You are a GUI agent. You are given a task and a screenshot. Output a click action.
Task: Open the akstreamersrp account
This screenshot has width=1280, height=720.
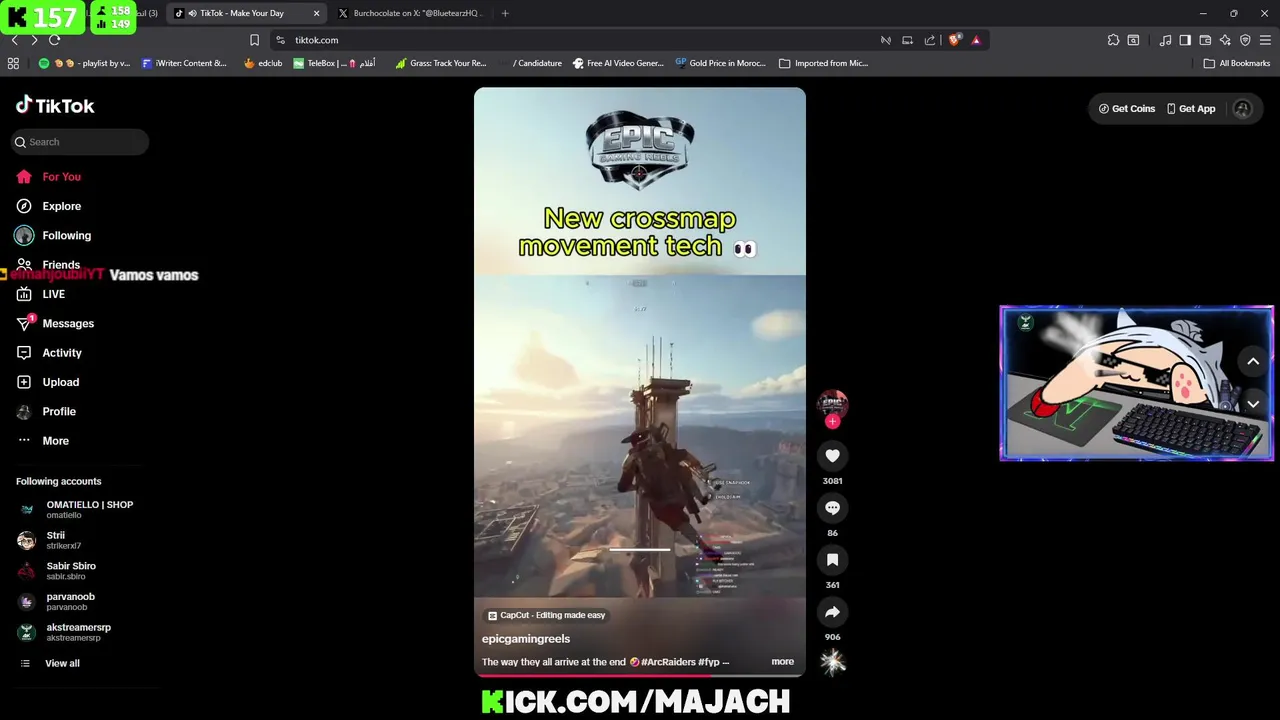pyautogui.click(x=65, y=632)
